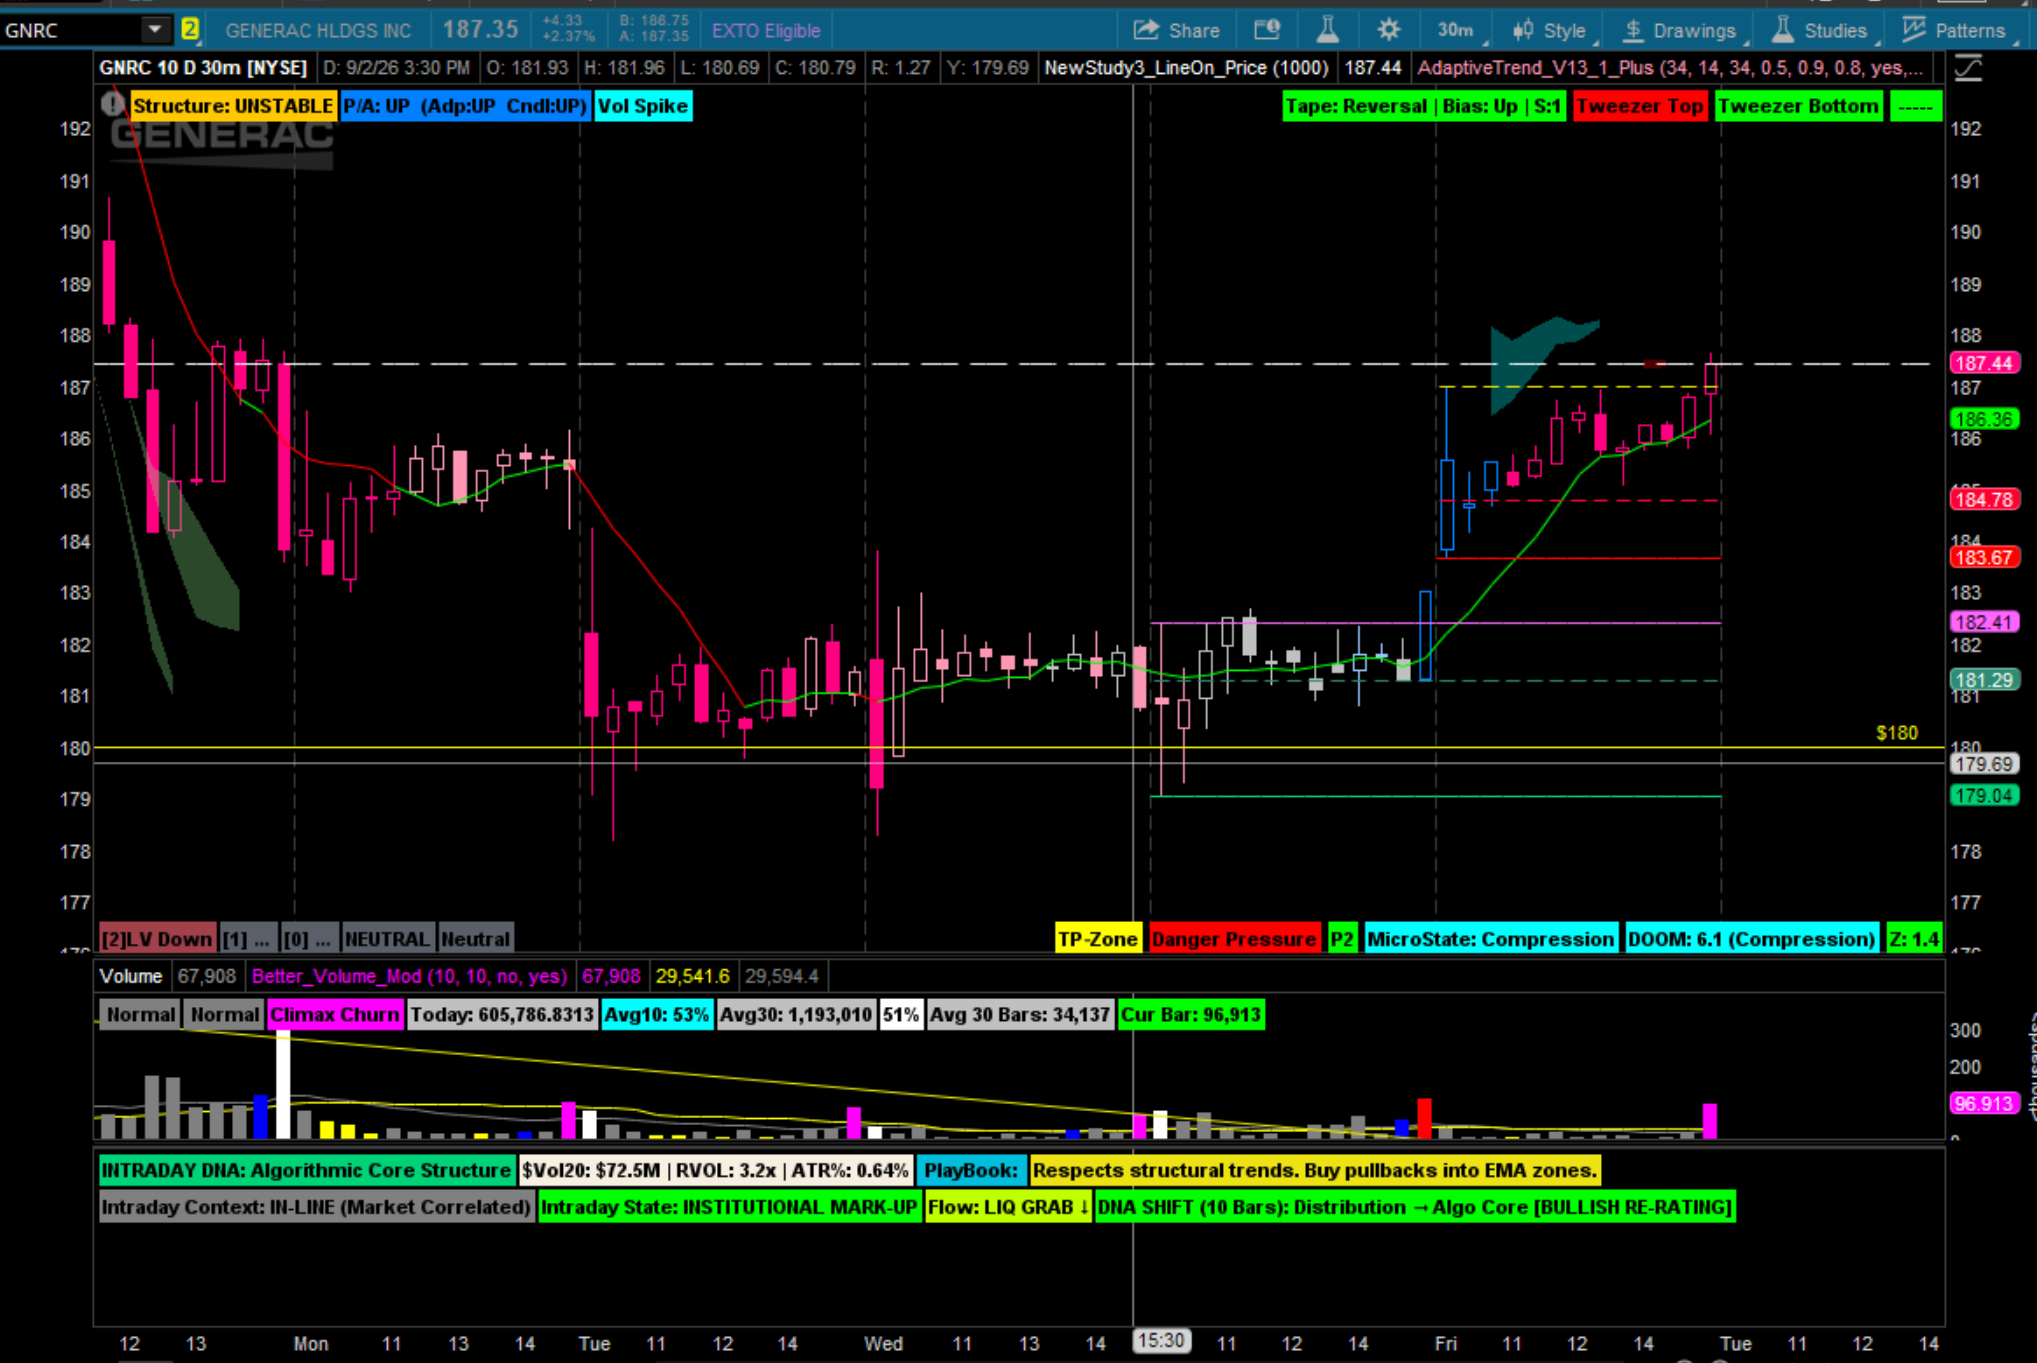Click 'INTRADAY DNA: Algorithmic Core Structure' label
Viewport: 2037px width, 1363px height.
point(306,1170)
